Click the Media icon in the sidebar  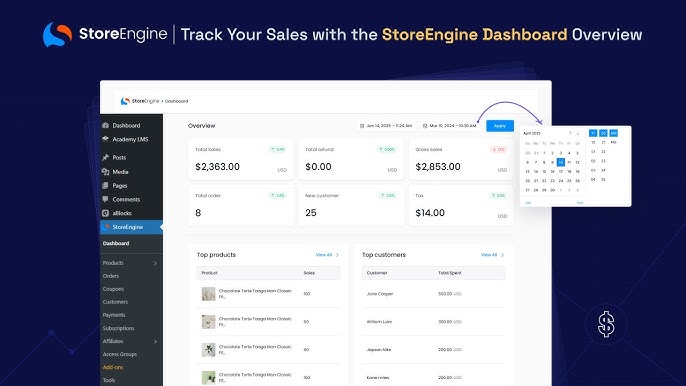tap(105, 172)
